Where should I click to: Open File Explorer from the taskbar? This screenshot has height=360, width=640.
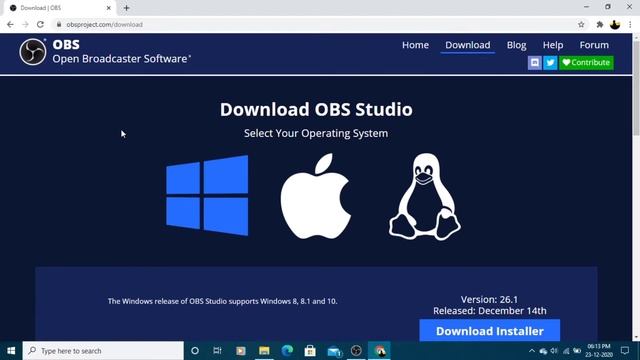tap(264, 351)
